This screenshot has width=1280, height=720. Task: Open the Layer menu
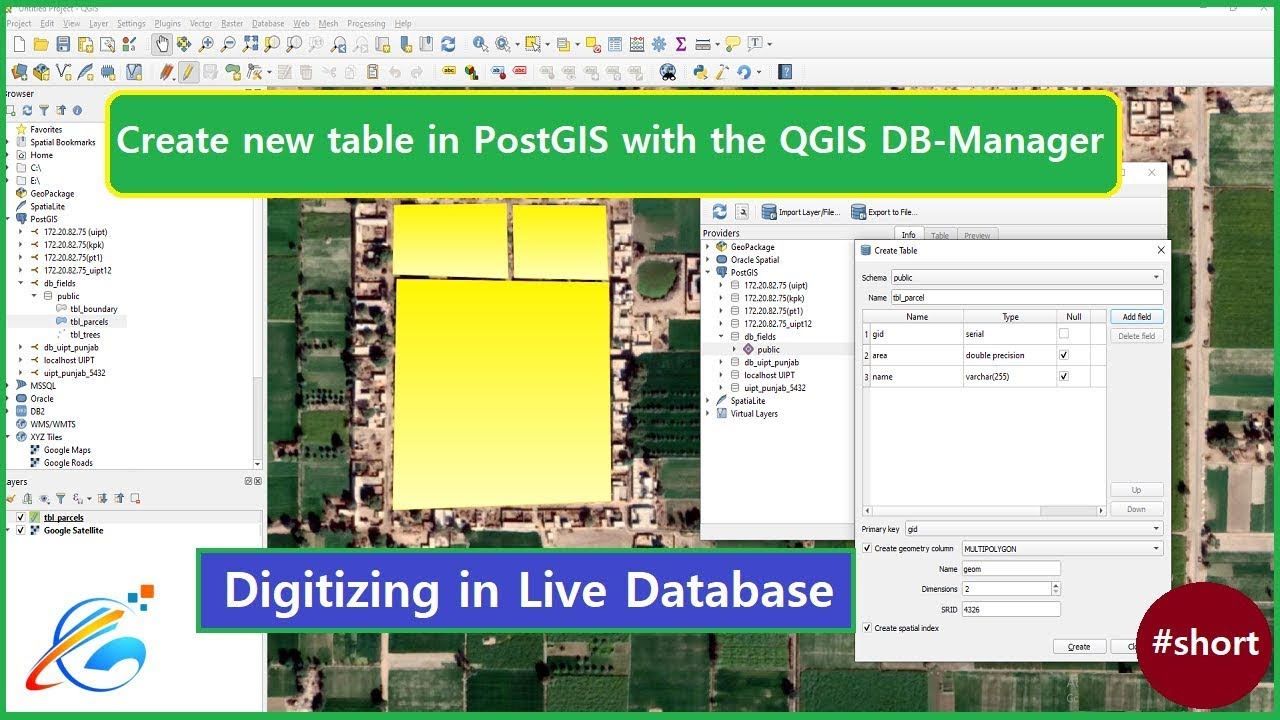[x=99, y=23]
